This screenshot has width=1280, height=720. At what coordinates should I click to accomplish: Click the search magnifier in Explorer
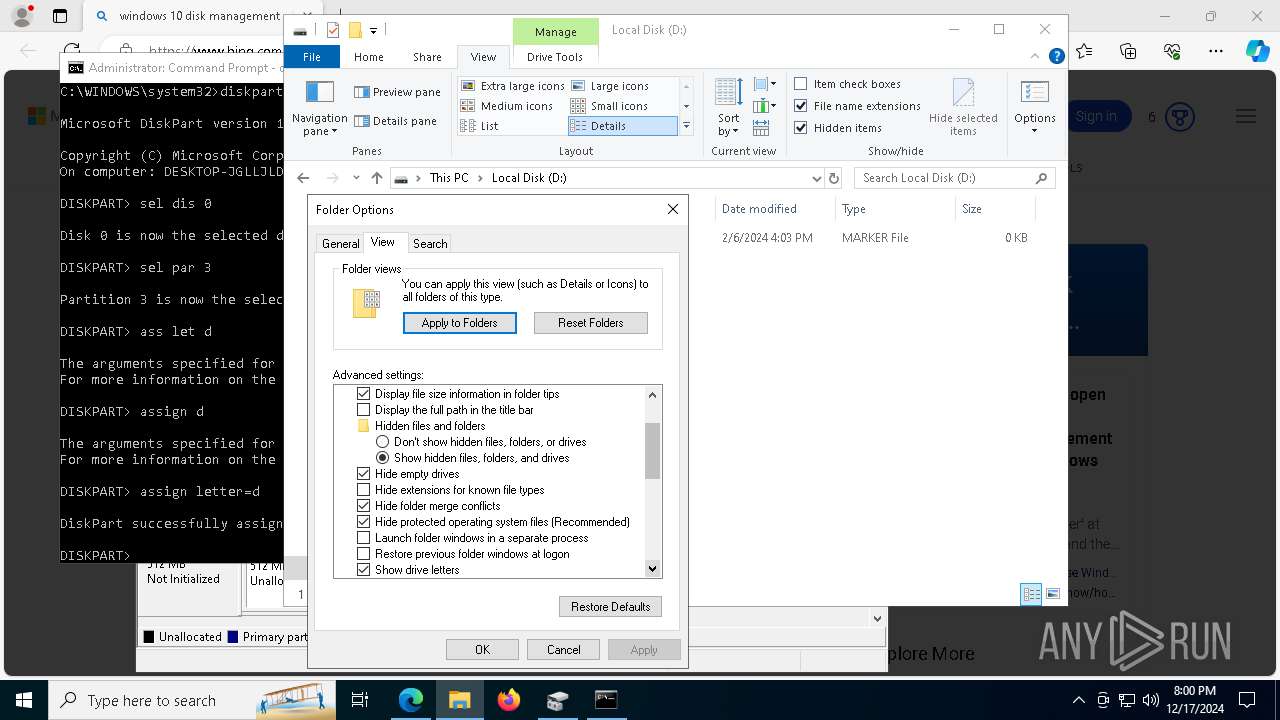1041,178
